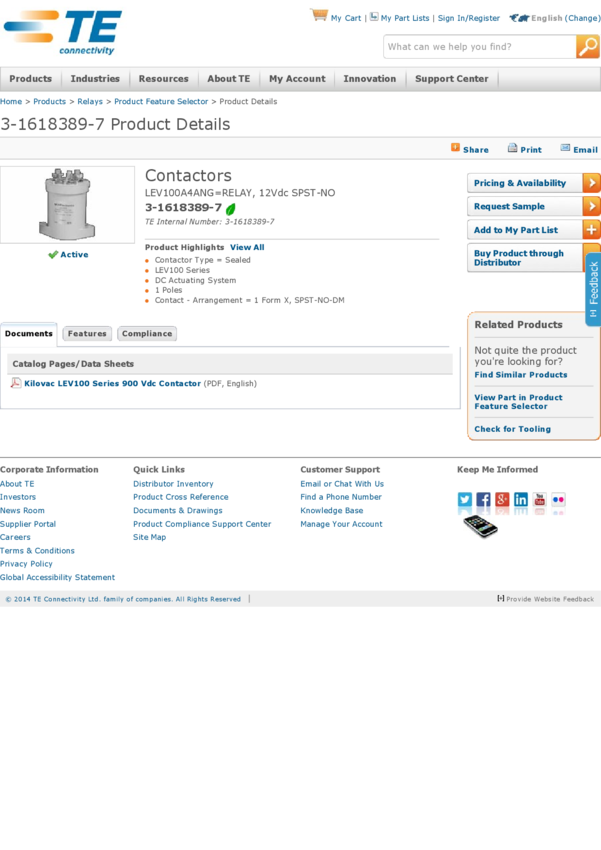Click the Relays breadcrumb link
This screenshot has height=850, width=601.
90,101
